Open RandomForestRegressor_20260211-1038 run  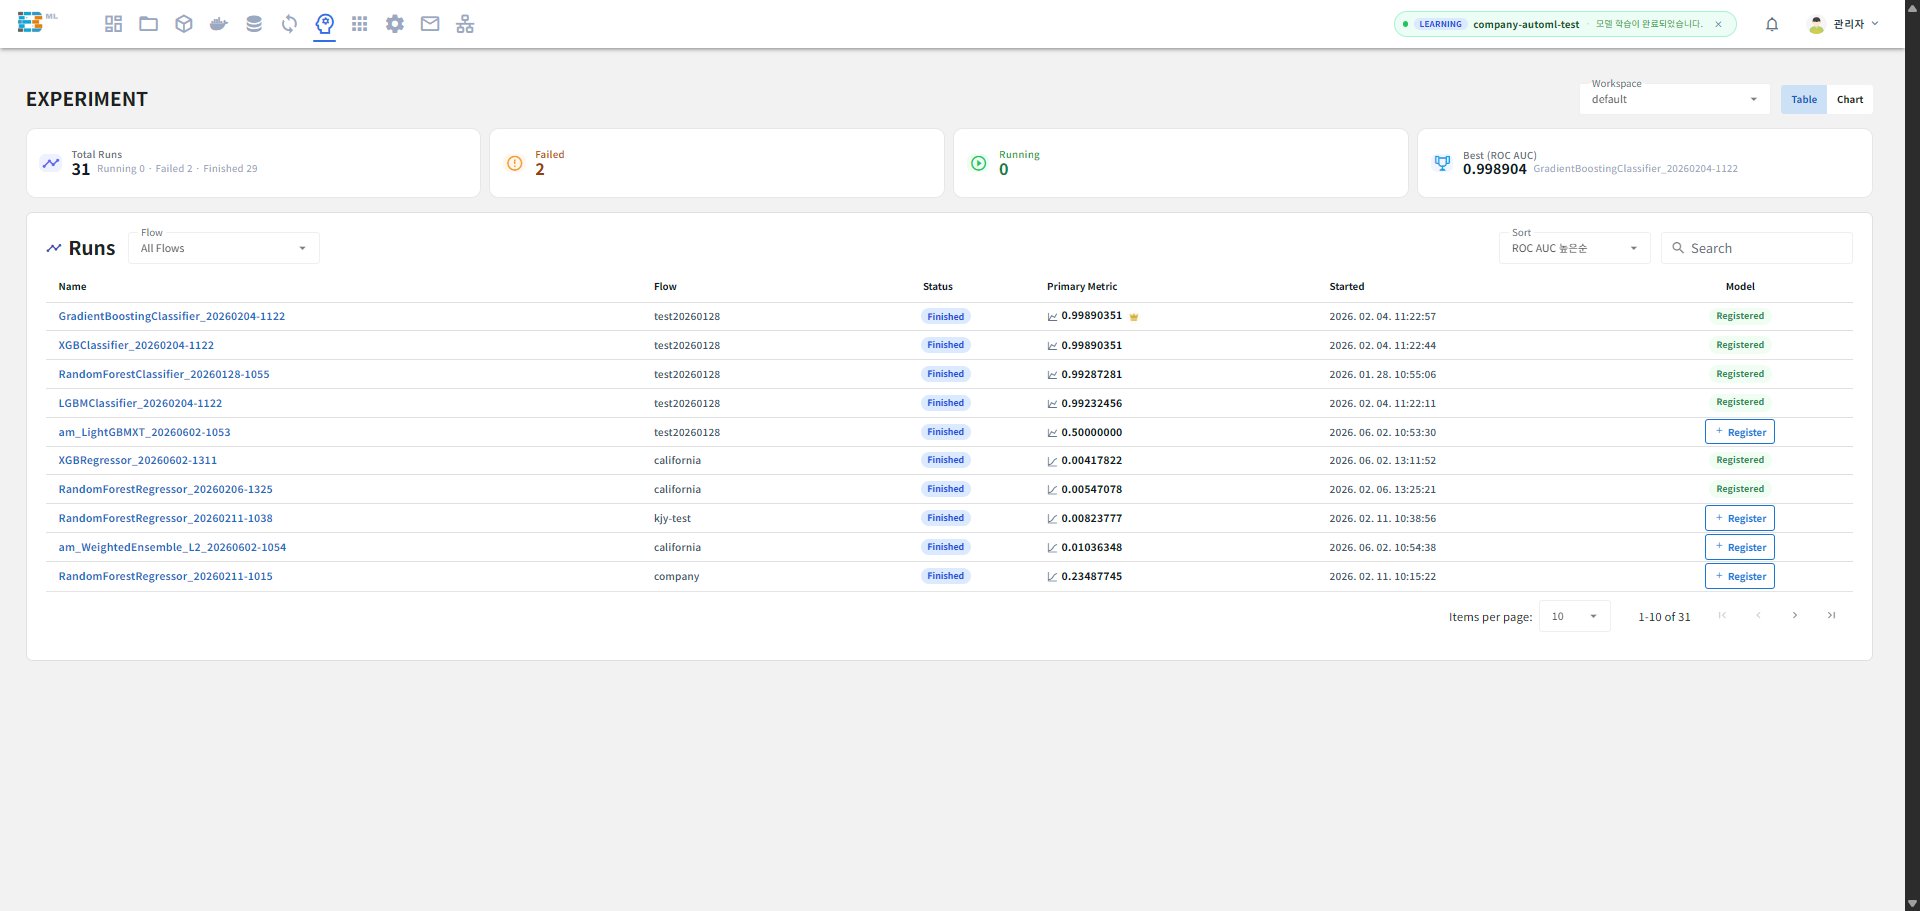(165, 518)
